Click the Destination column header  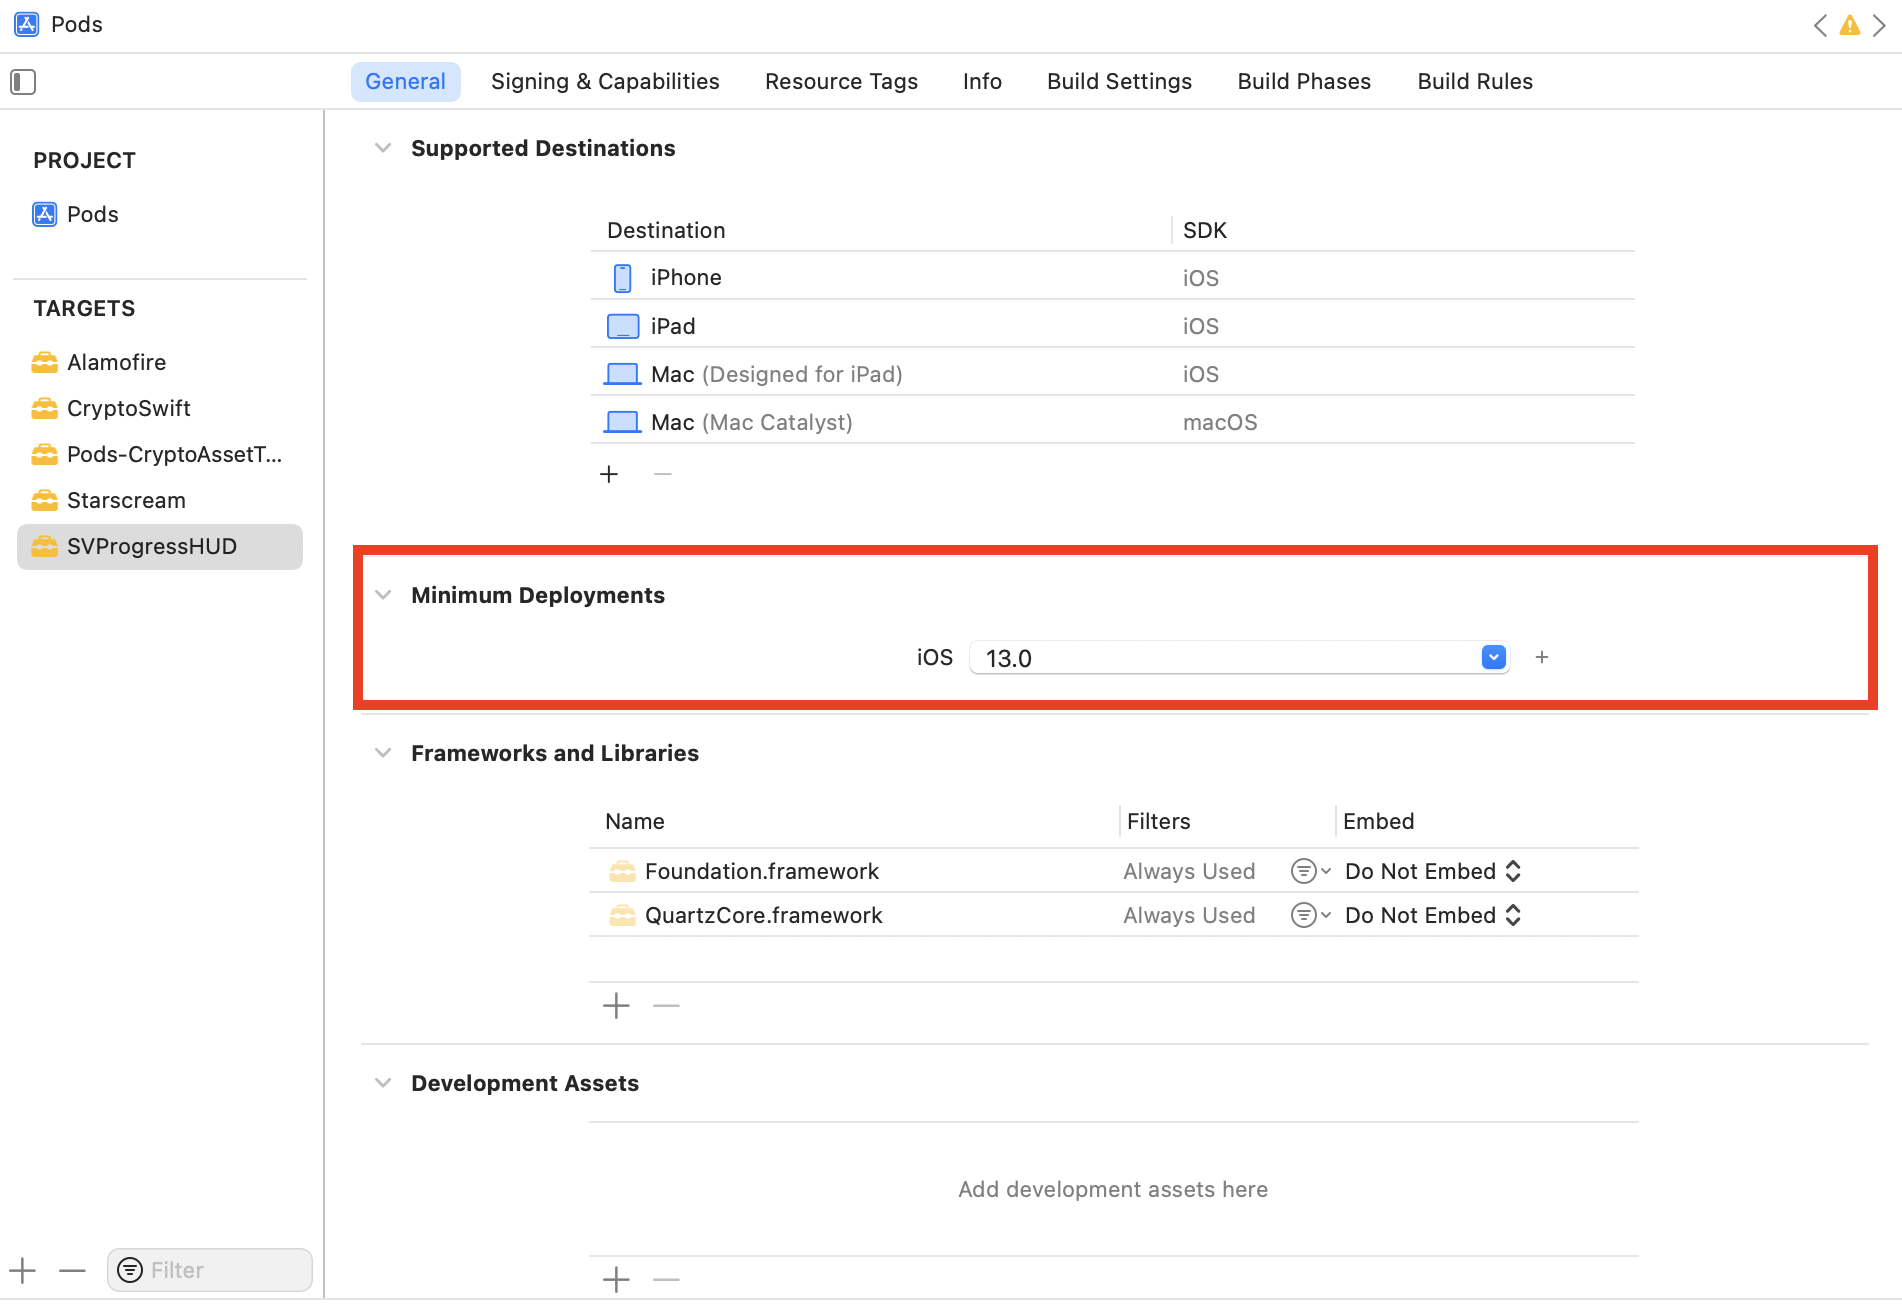click(666, 230)
